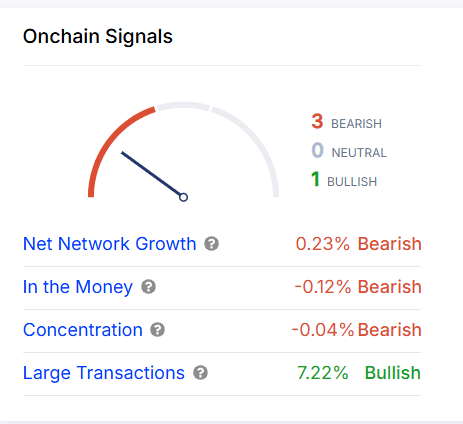Open the Large Transactions link
This screenshot has width=463, height=424.
(104, 373)
